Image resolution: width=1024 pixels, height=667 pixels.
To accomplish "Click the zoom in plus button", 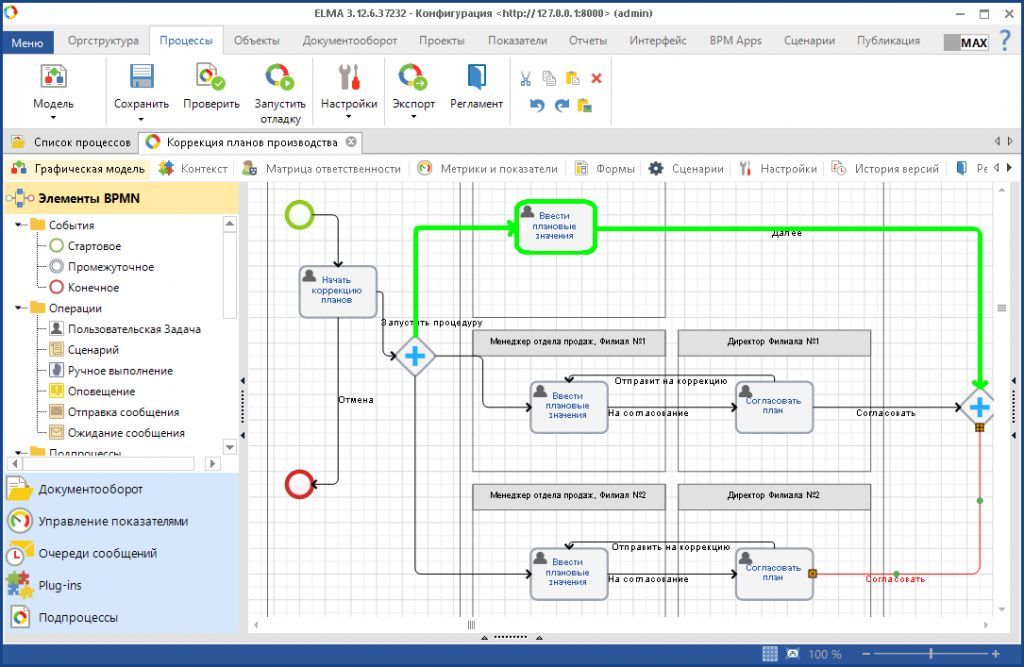I will coord(995,653).
